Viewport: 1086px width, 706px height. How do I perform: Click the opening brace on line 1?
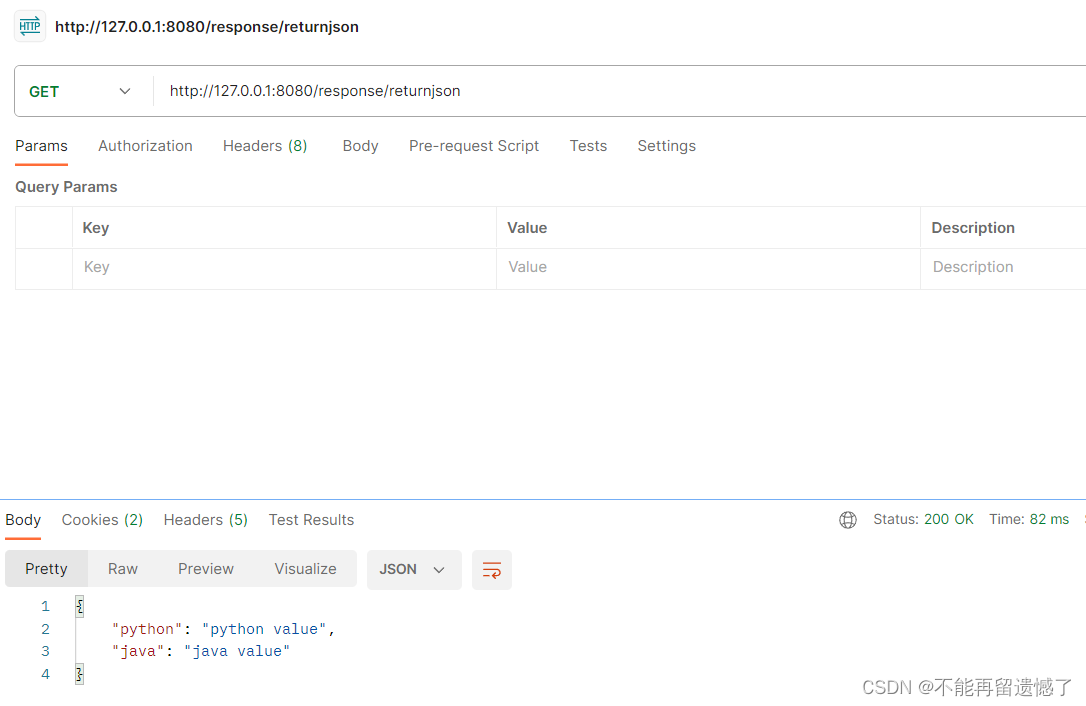[x=80, y=606]
